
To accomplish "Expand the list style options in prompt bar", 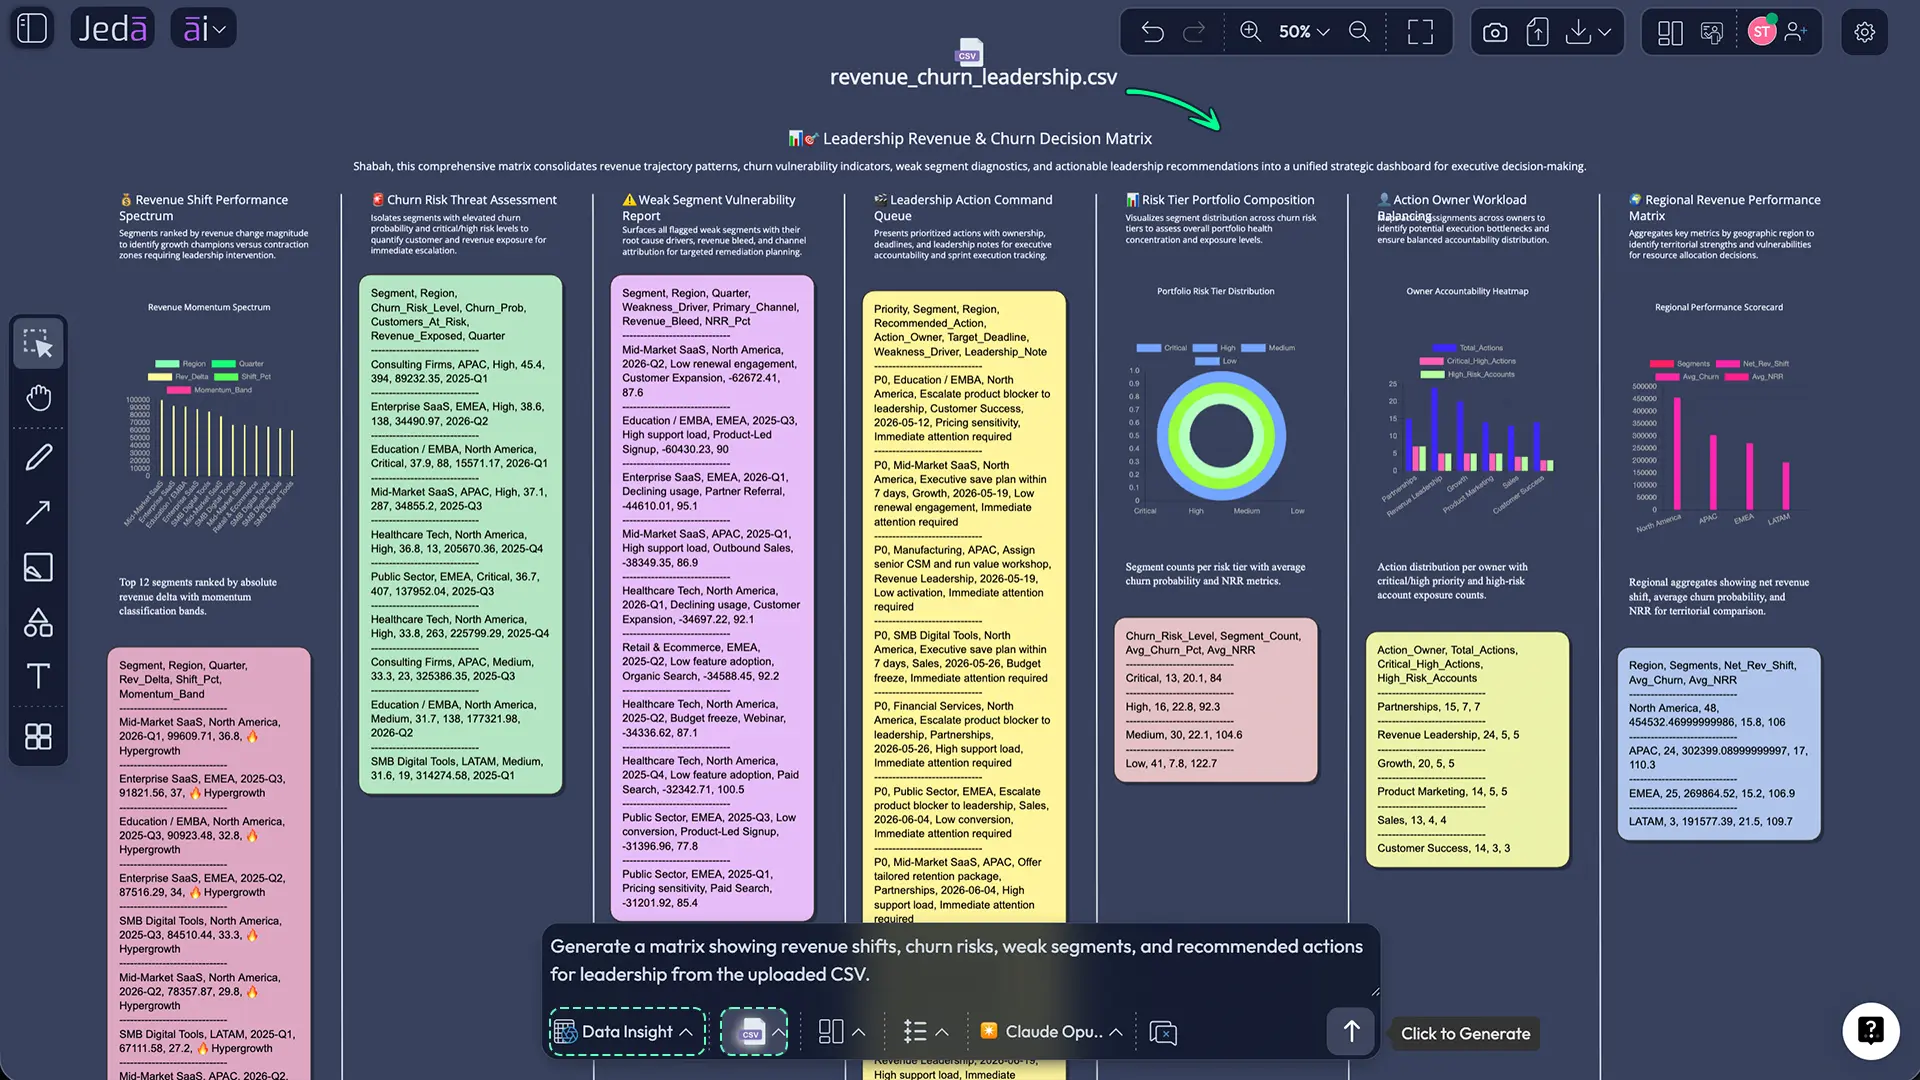I will click(x=925, y=1031).
